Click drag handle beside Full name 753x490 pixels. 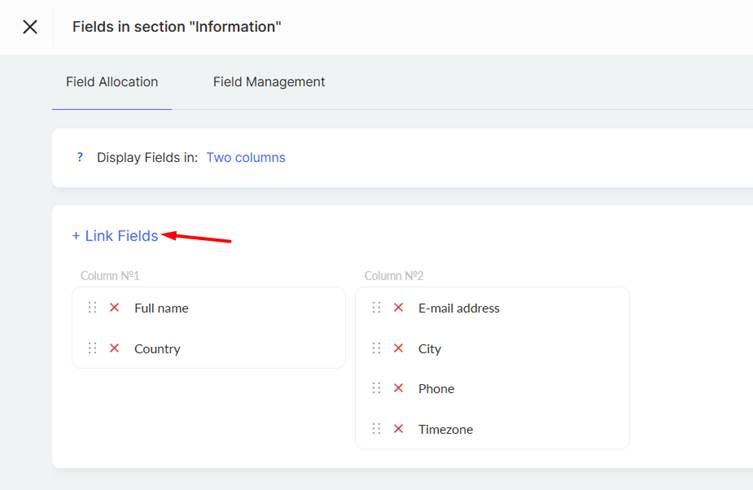(x=92, y=307)
